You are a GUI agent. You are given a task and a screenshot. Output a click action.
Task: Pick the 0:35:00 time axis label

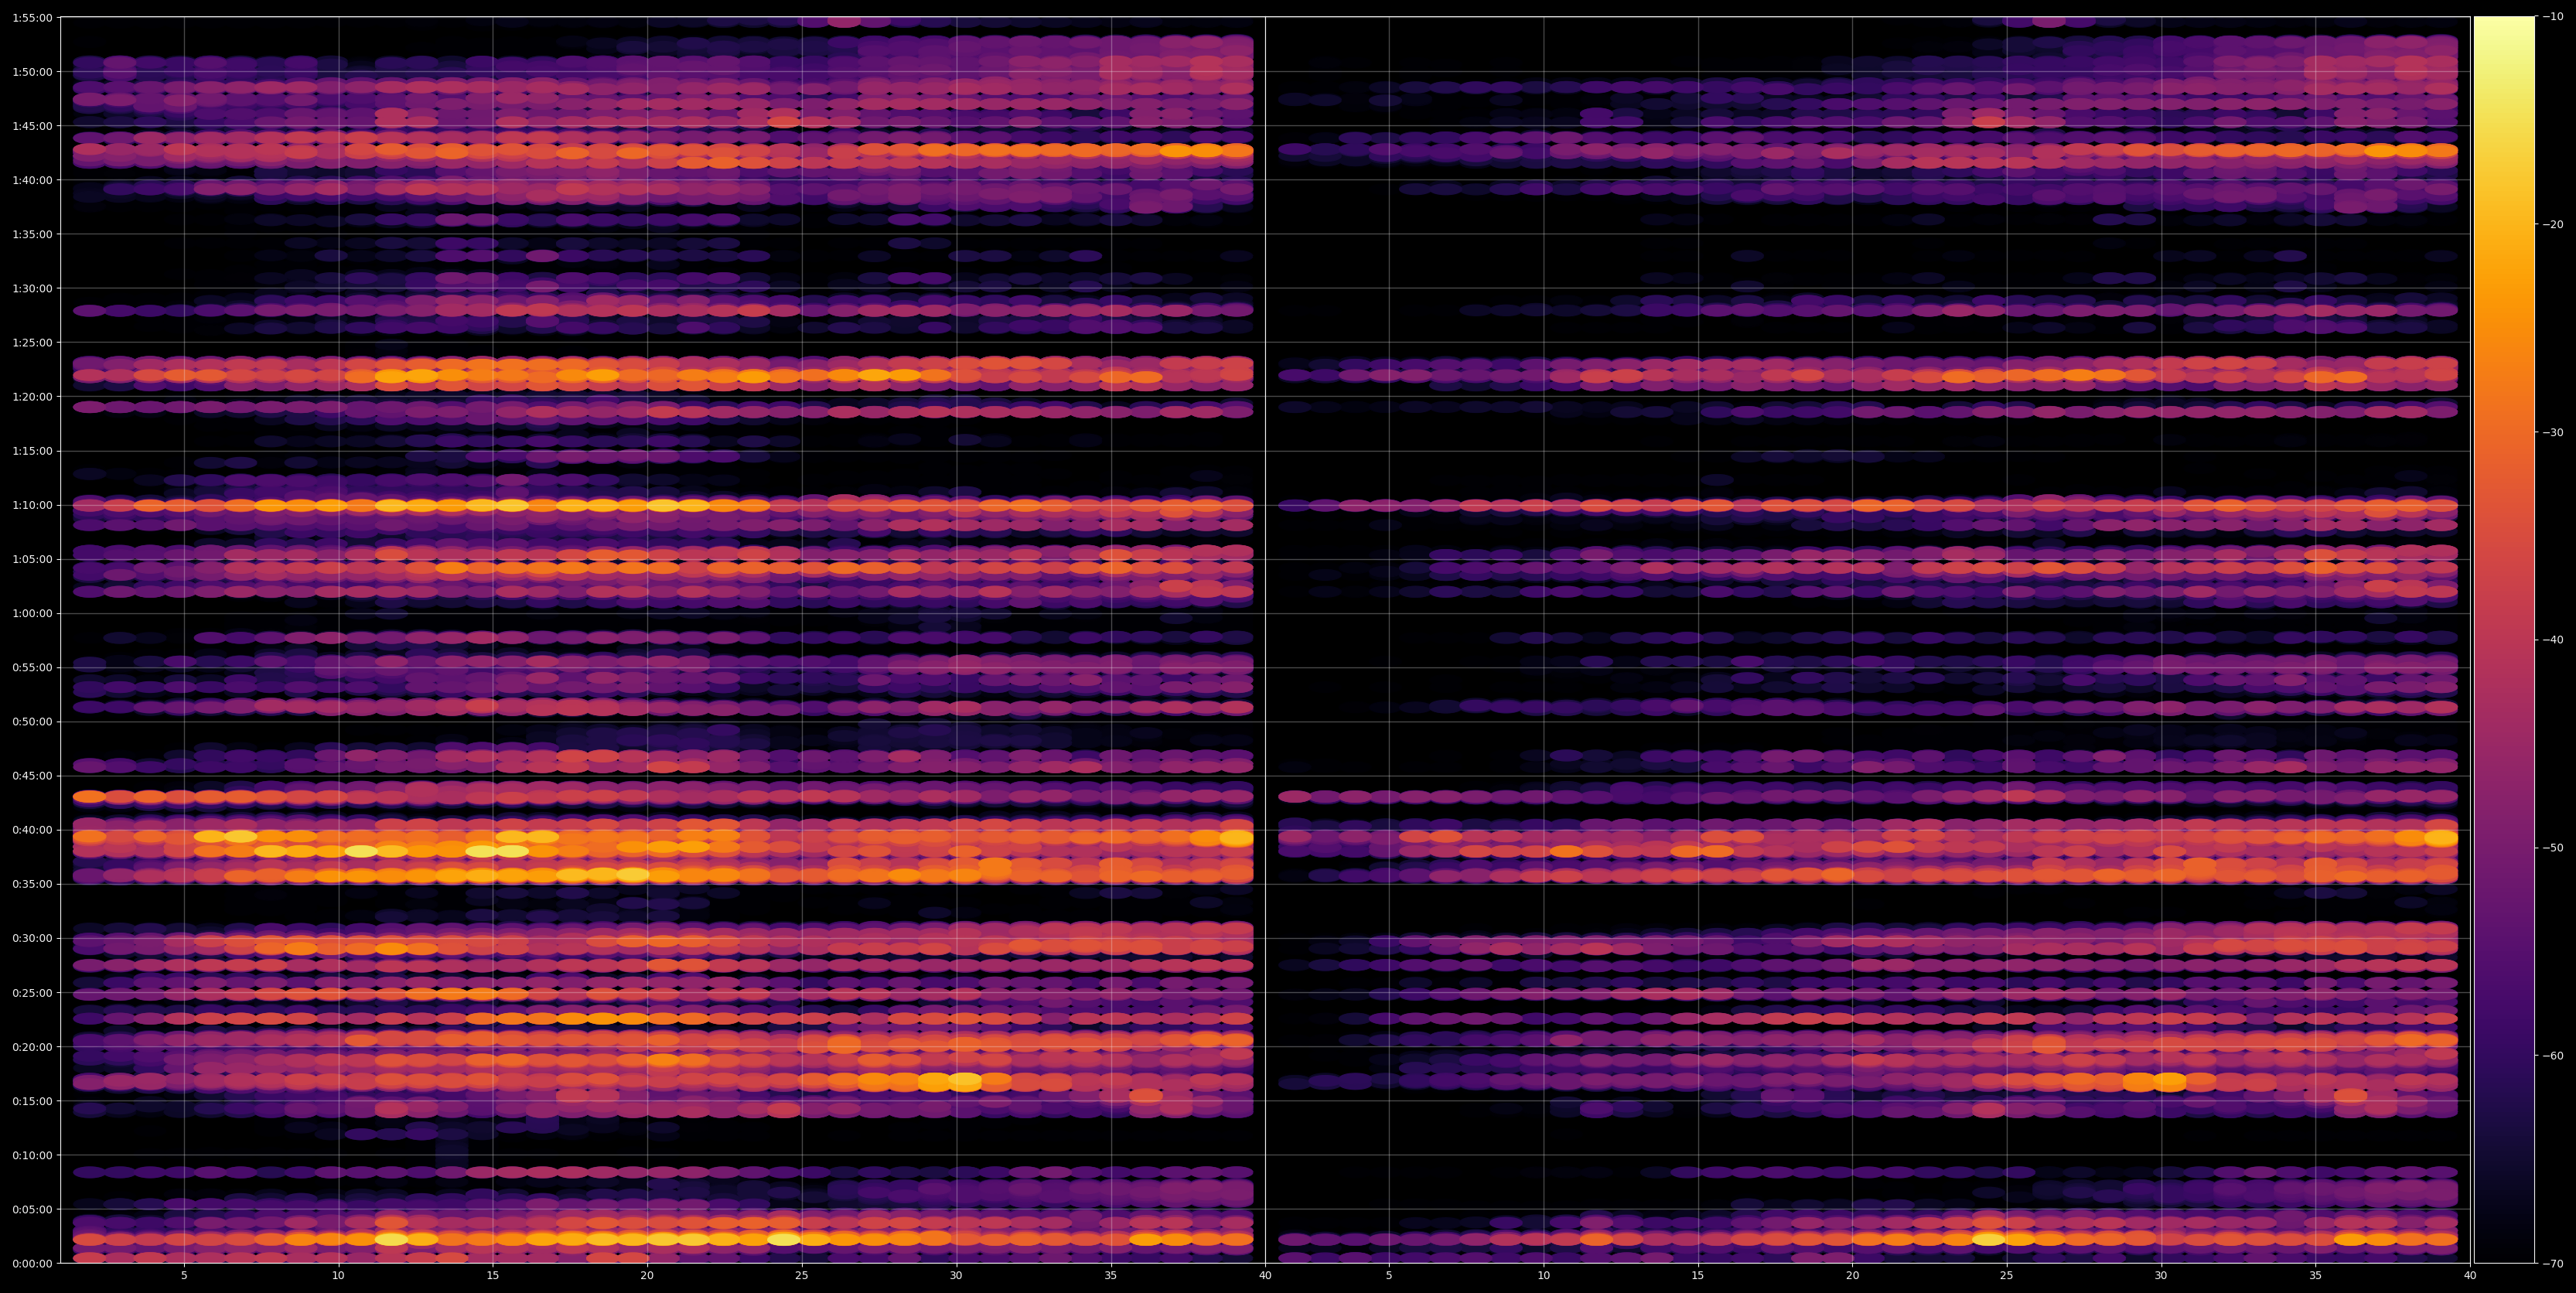coord(32,884)
